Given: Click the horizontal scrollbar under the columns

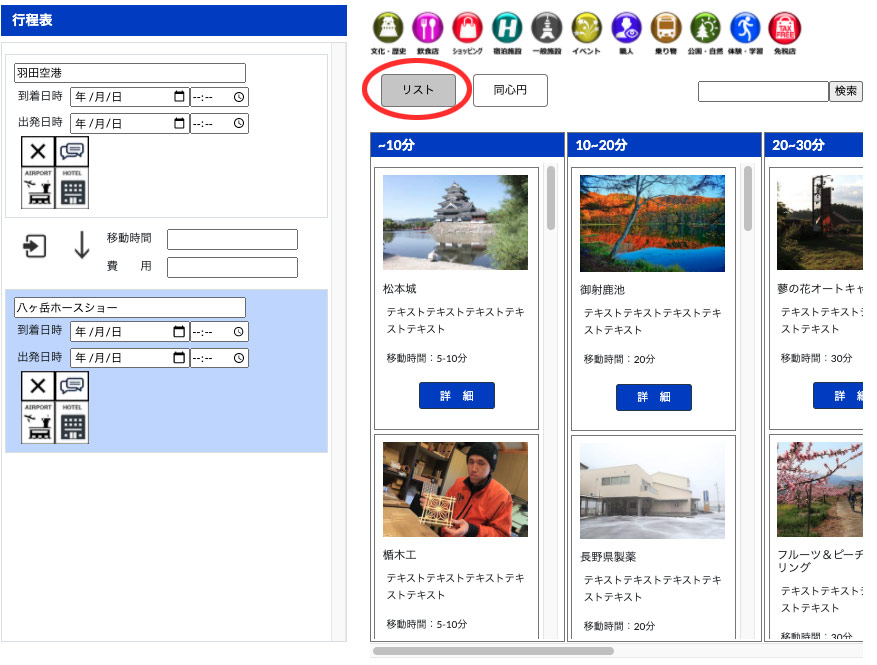Looking at the screenshot, I should point(493,651).
